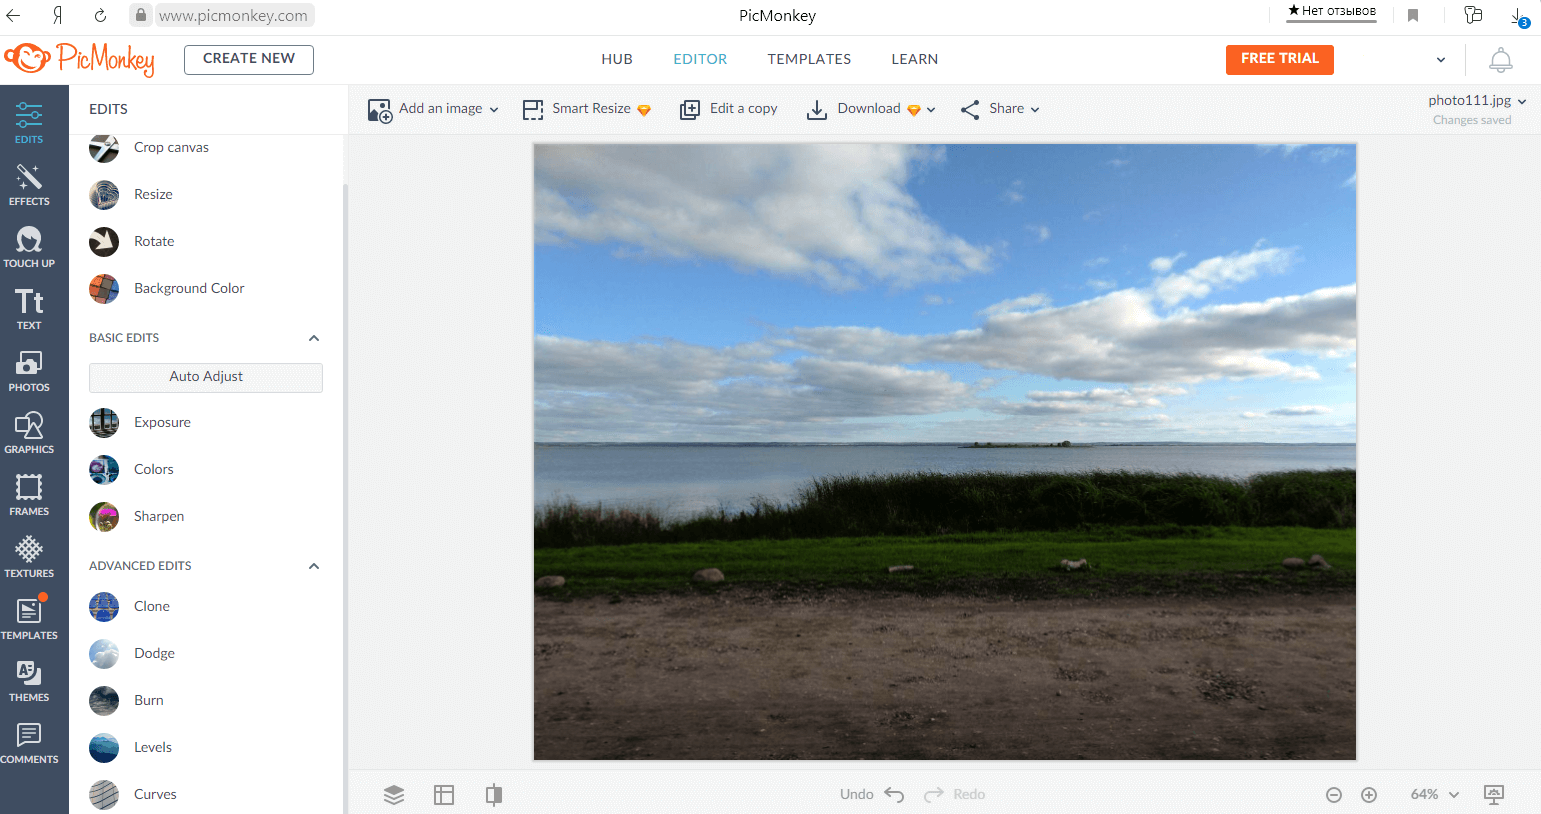This screenshot has height=814, width=1541.
Task: Open the Templates sidebar panel
Action: click(29, 619)
